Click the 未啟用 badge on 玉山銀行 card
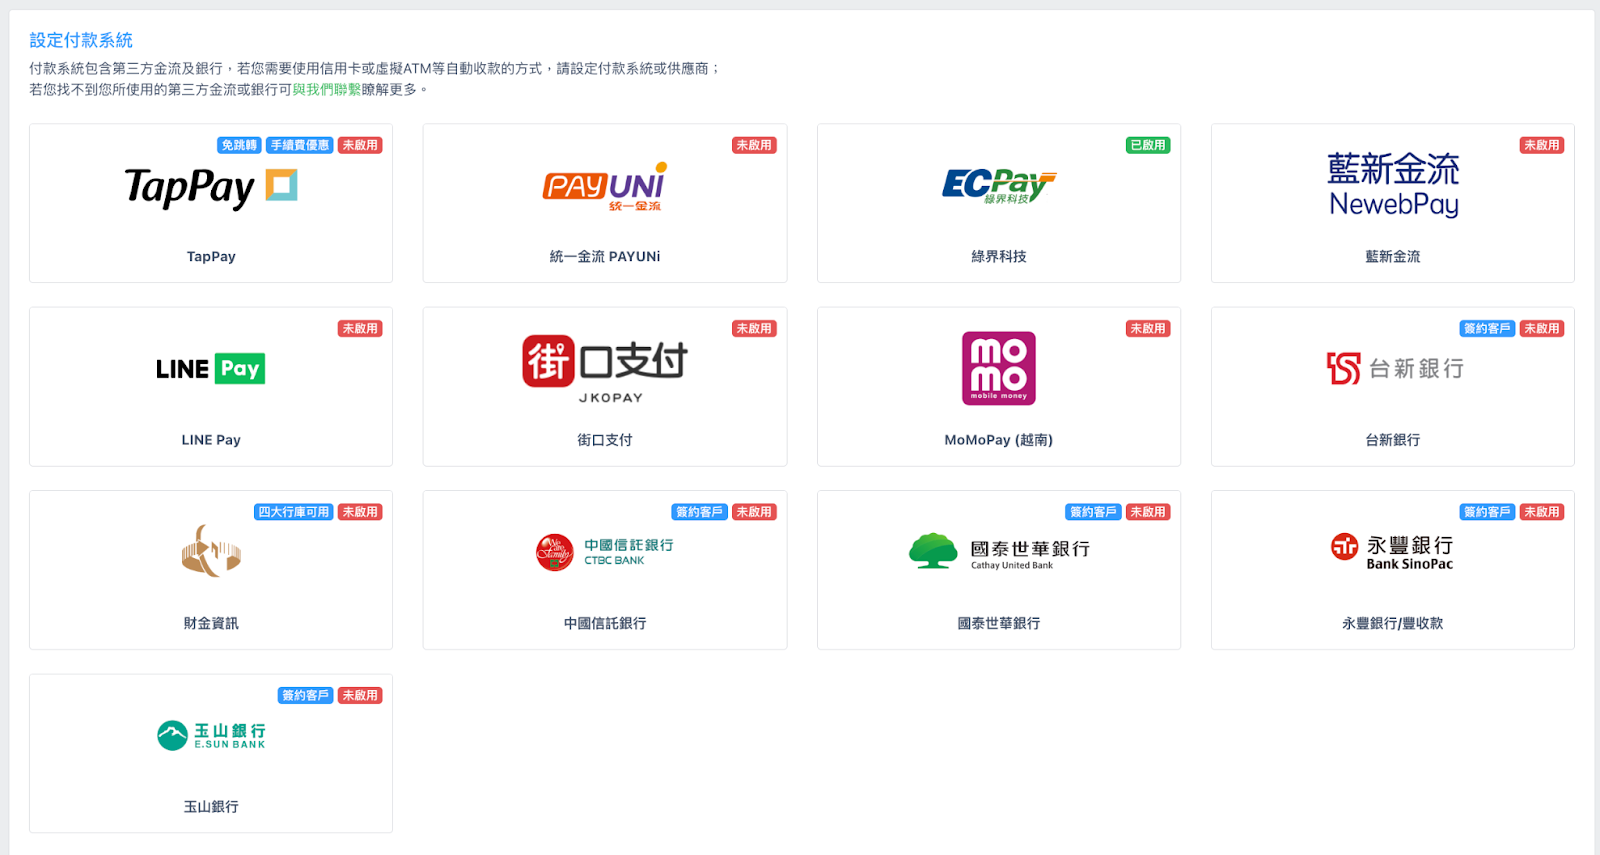The height and width of the screenshot is (855, 1600). click(x=360, y=695)
